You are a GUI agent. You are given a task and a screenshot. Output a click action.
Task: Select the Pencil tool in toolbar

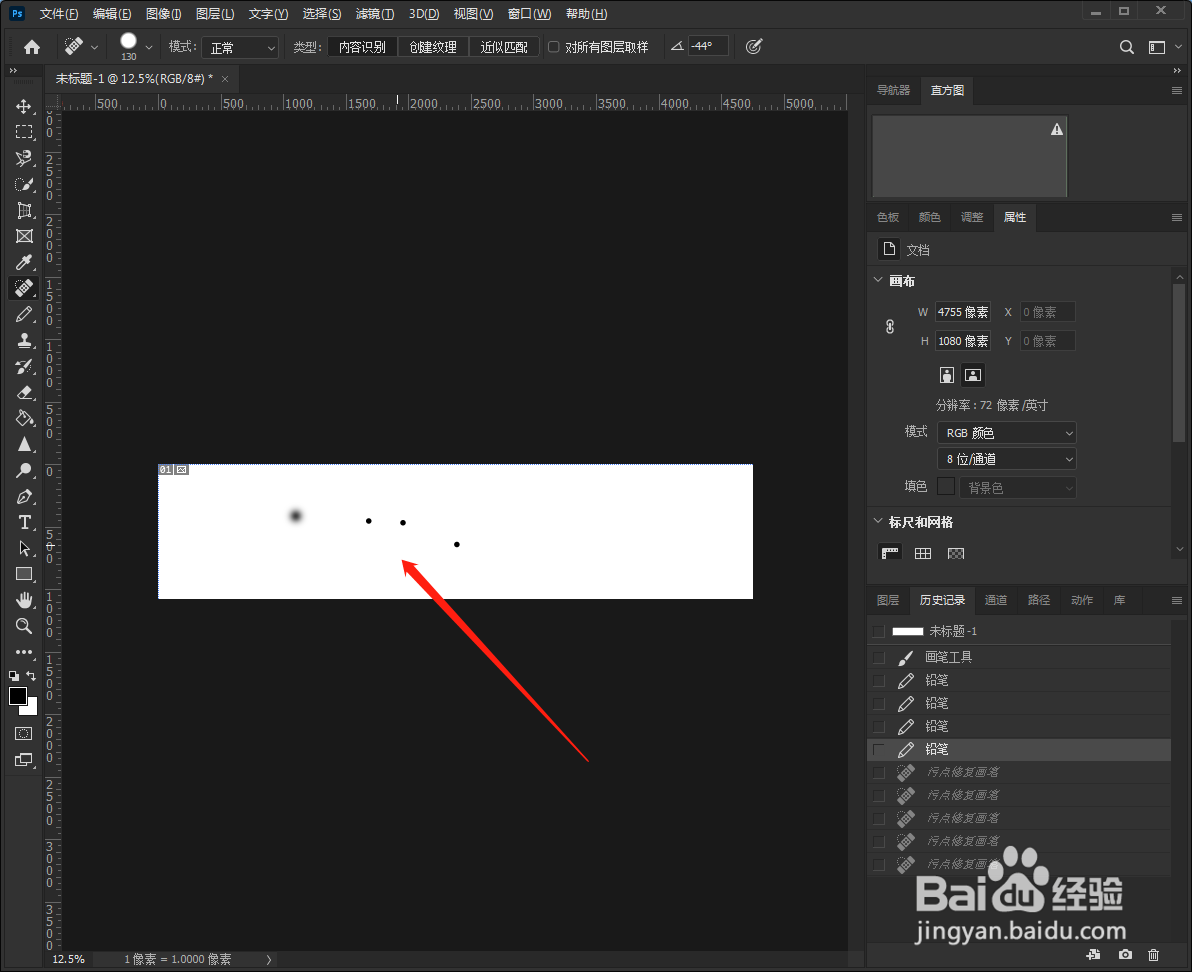[24, 314]
